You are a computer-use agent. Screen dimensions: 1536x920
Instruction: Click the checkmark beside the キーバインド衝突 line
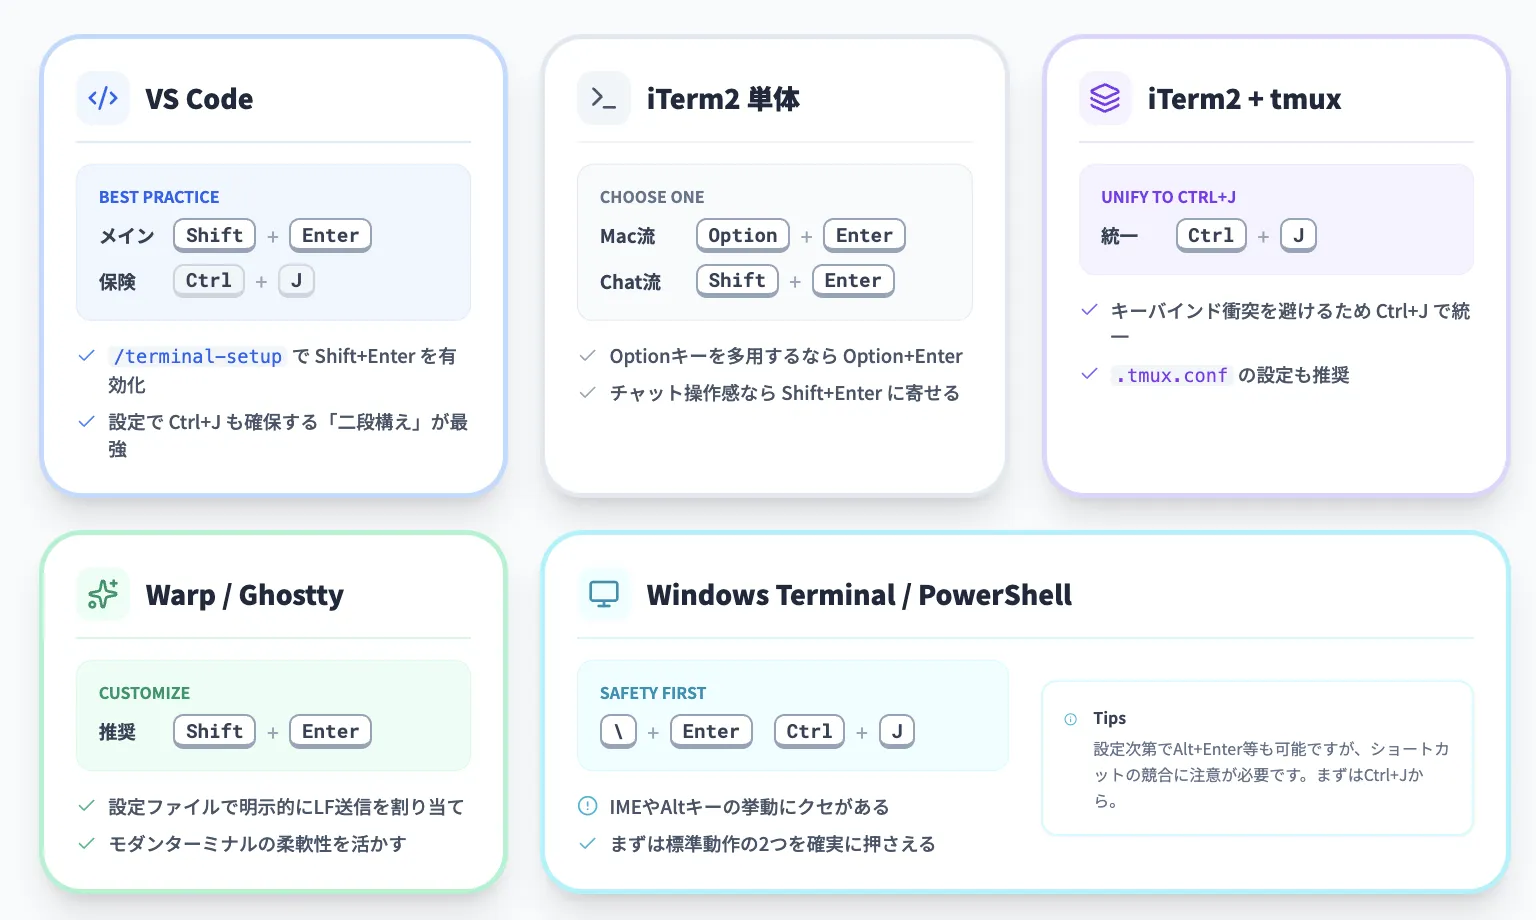point(1088,310)
